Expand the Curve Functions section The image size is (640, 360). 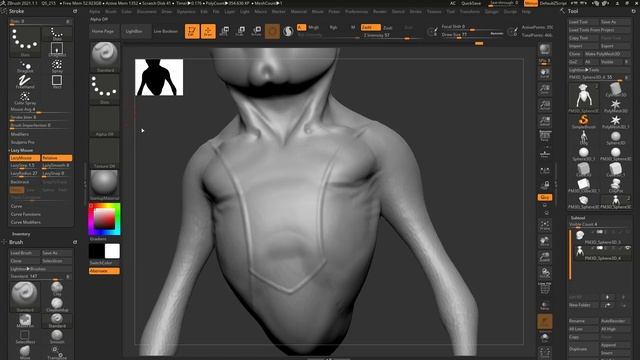pos(25,214)
